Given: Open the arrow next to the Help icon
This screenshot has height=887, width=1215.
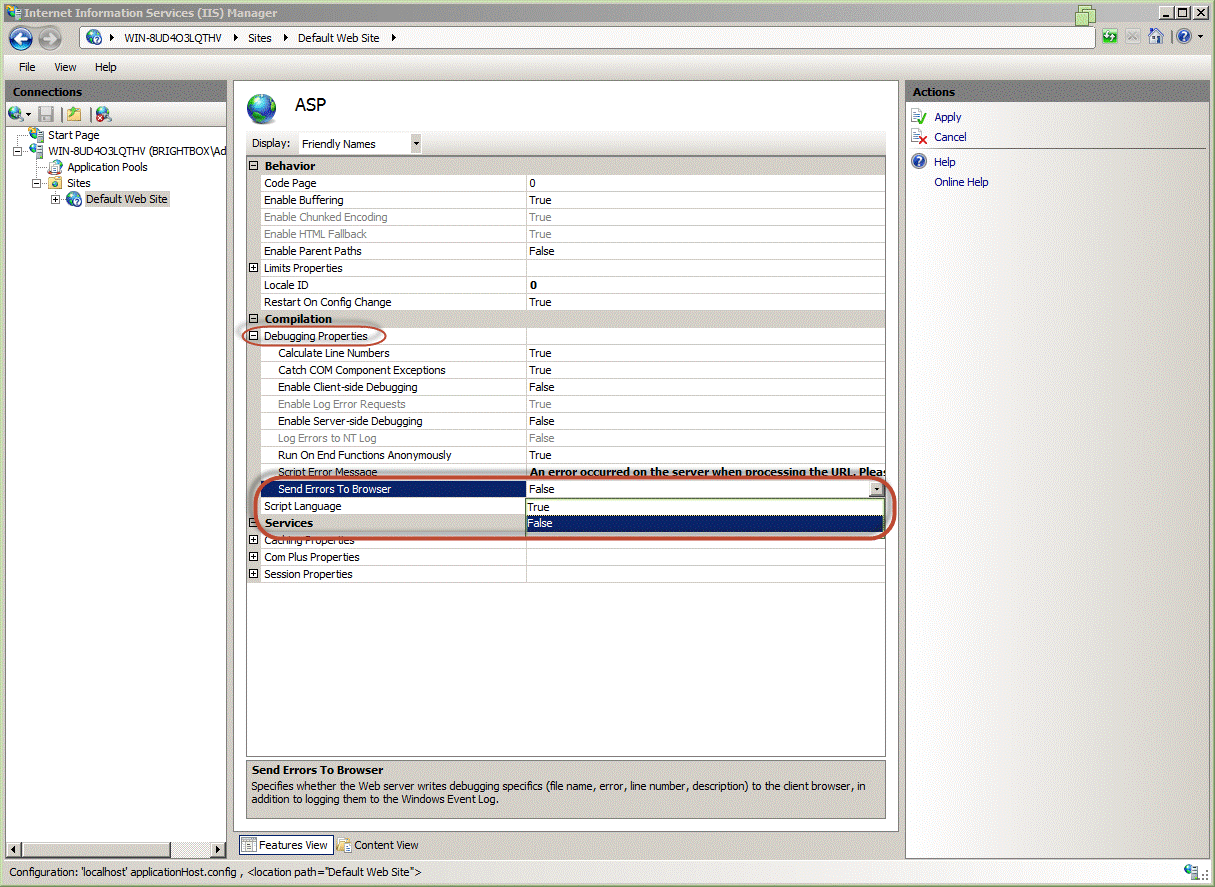Looking at the screenshot, I should [1200, 37].
